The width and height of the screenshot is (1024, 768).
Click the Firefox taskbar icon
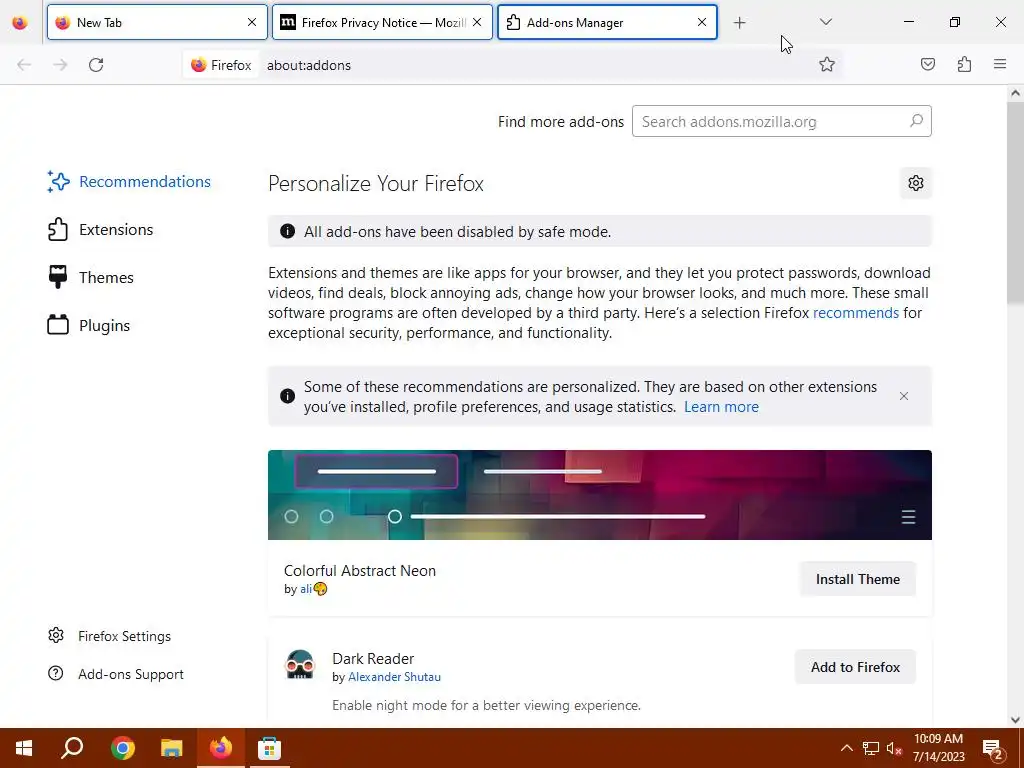click(221, 748)
